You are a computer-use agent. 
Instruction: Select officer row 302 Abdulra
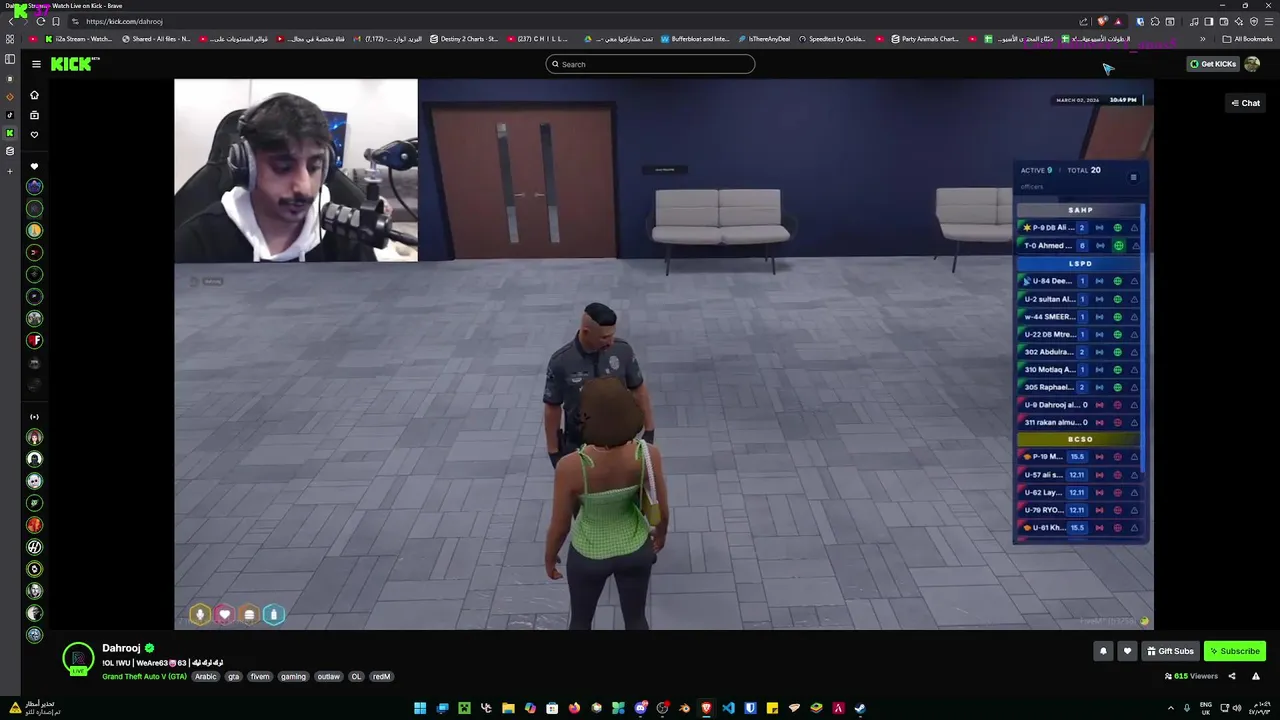(x=1080, y=352)
